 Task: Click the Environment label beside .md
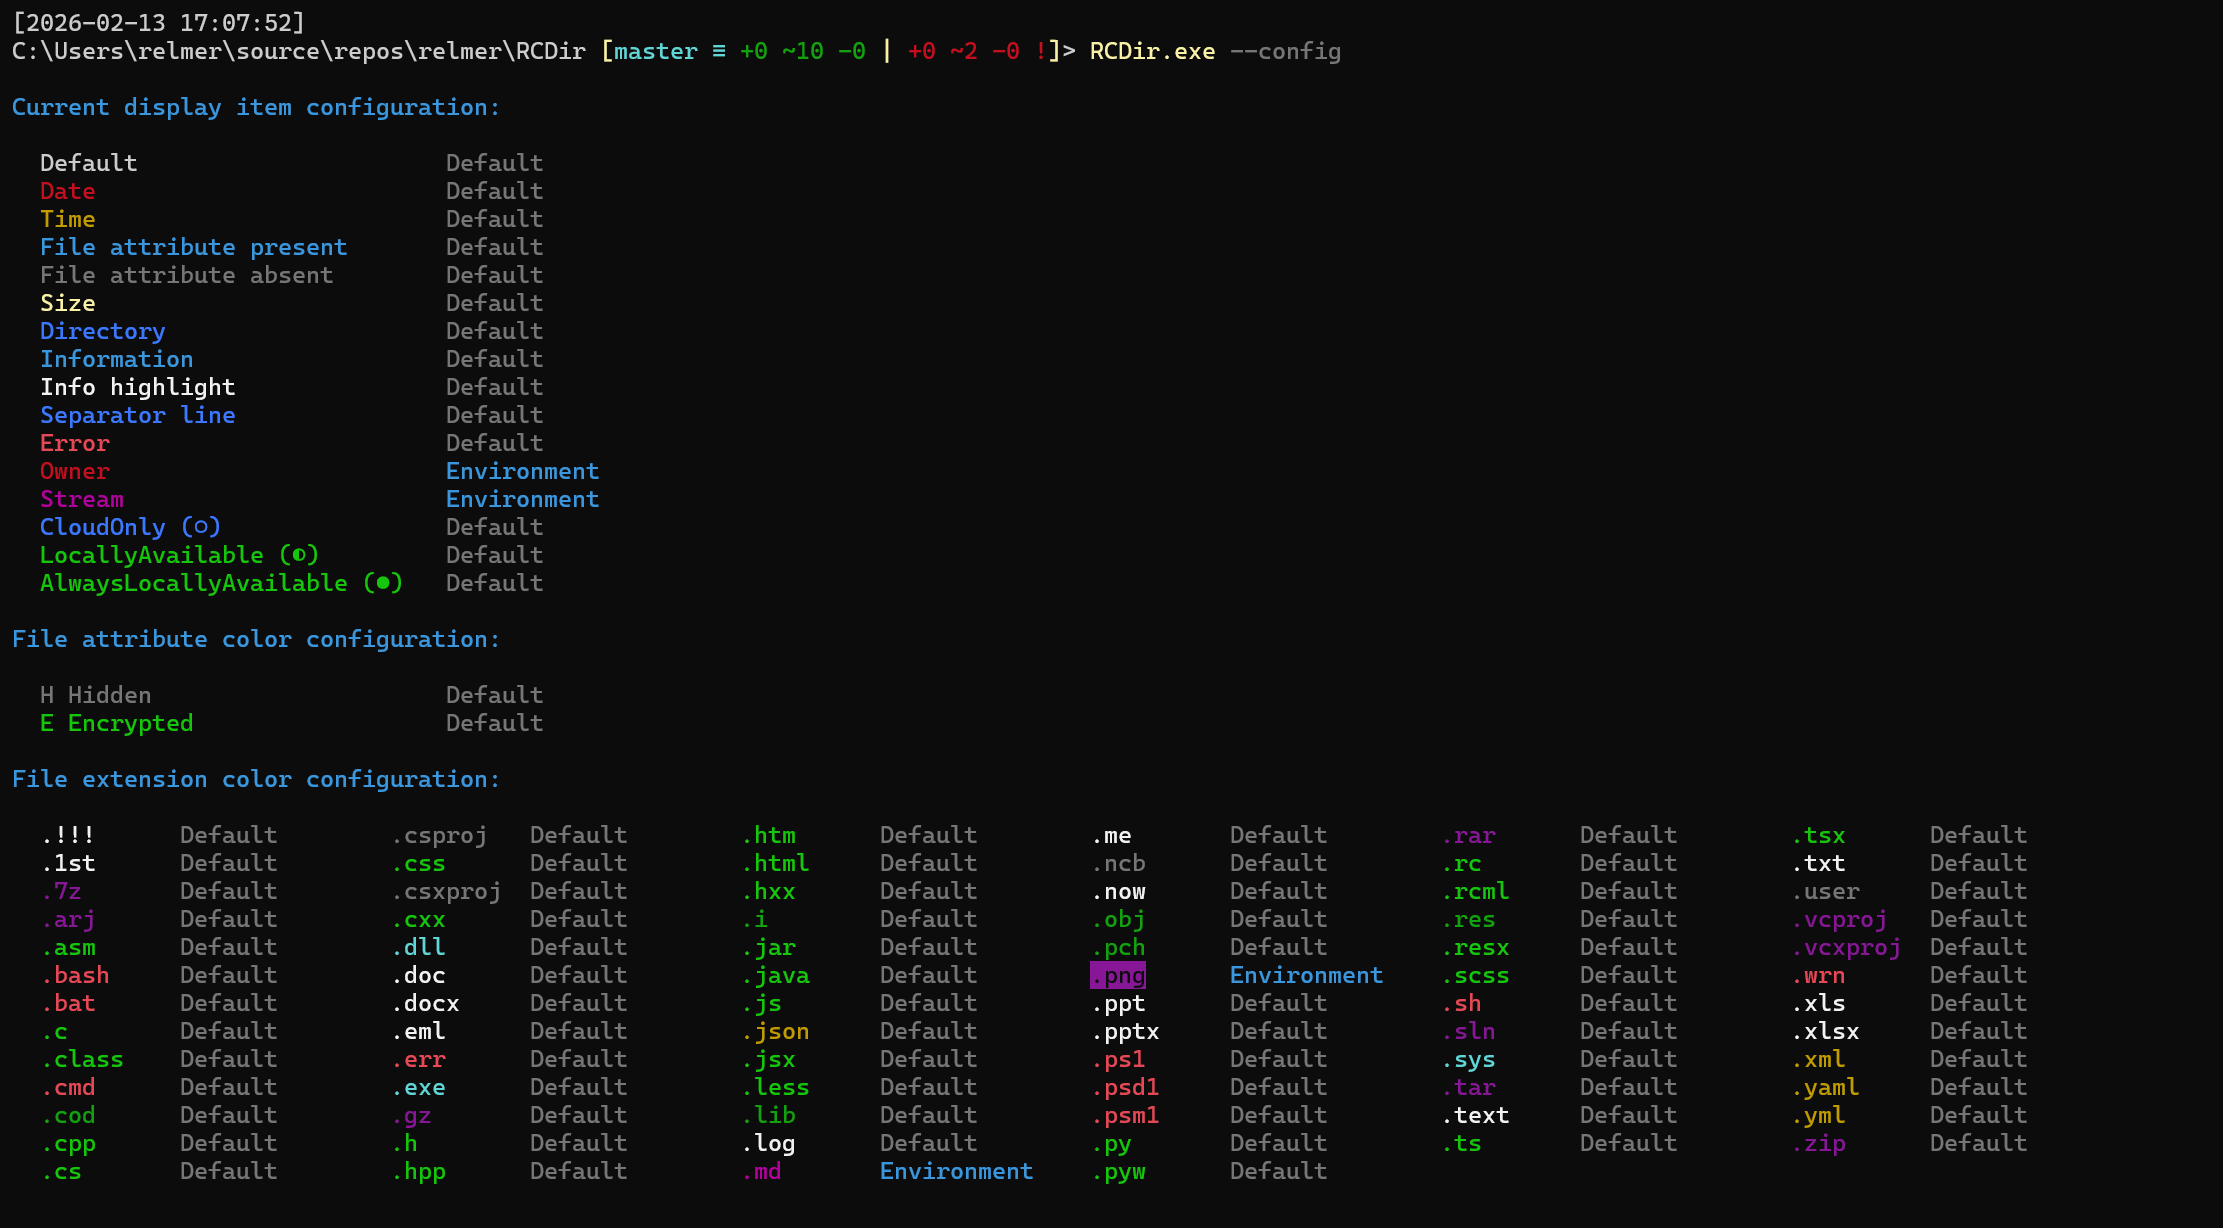click(956, 1171)
